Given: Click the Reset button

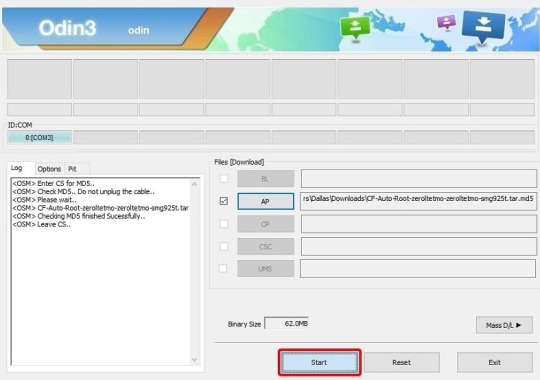Looking at the screenshot, I should coord(402,362).
